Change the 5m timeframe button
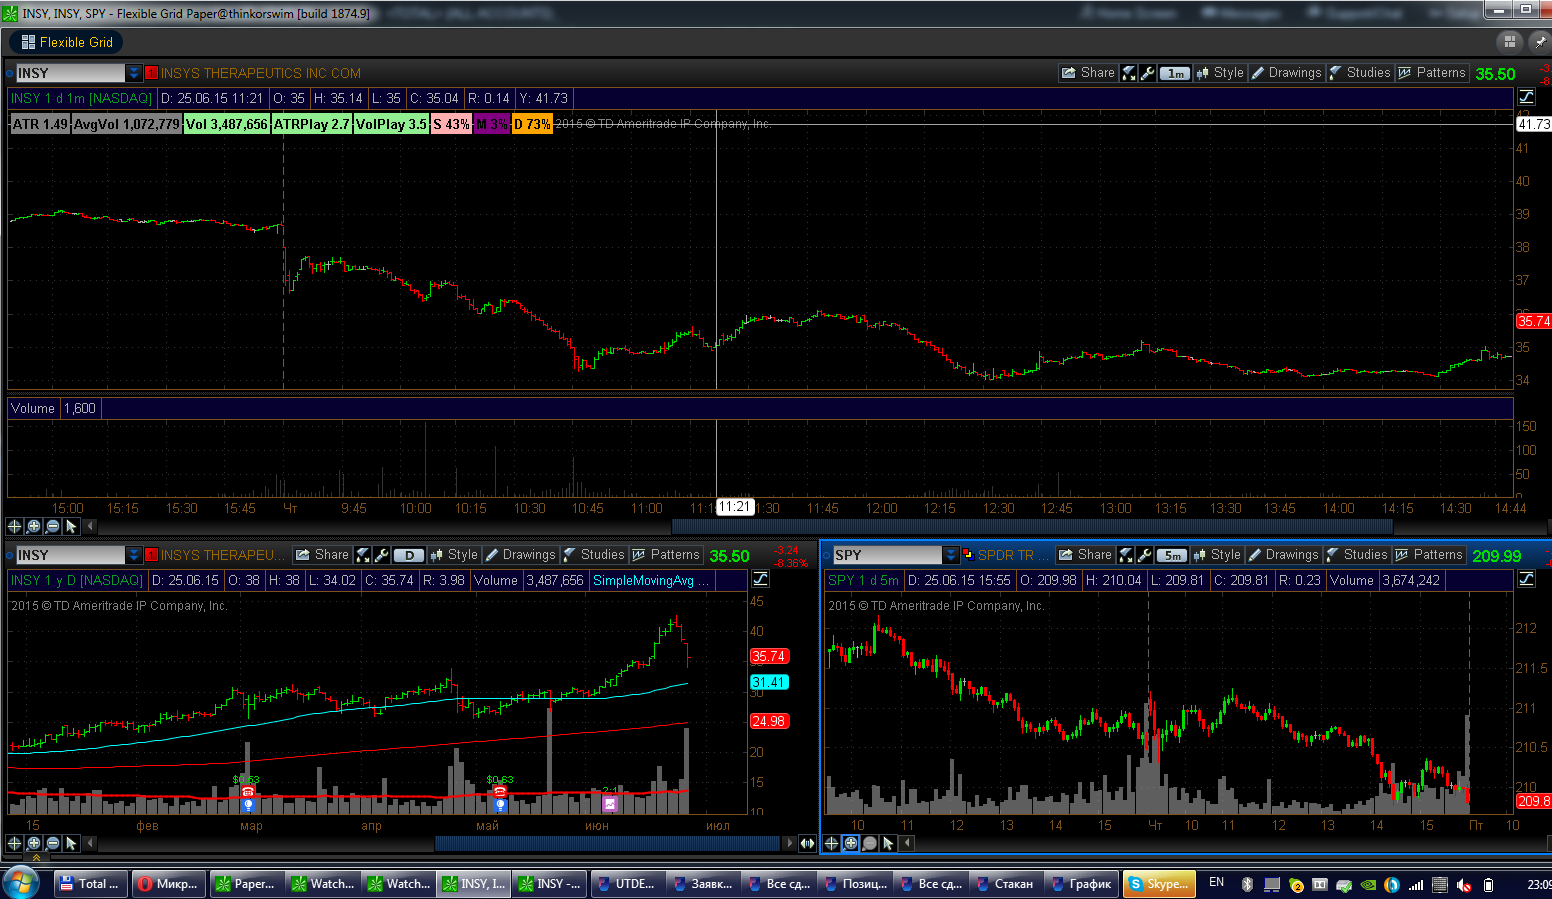 (x=1172, y=555)
